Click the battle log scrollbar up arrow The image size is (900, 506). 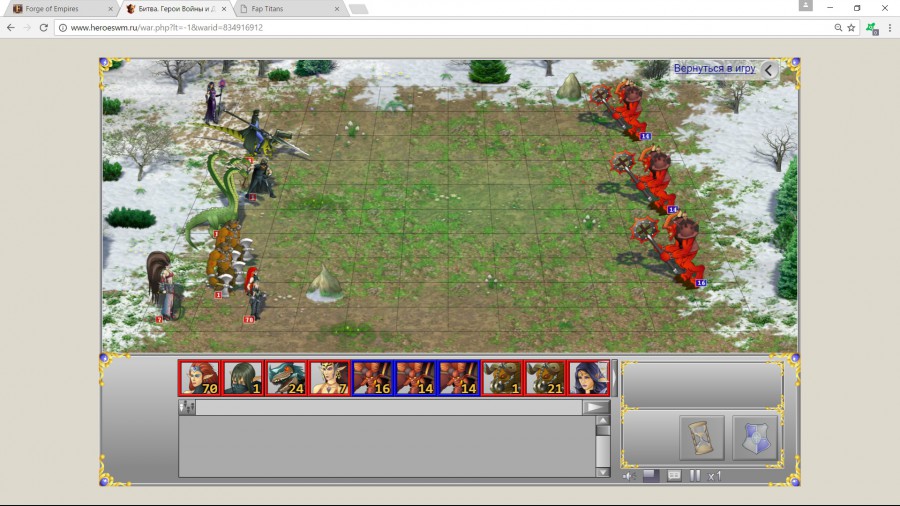tap(603, 421)
